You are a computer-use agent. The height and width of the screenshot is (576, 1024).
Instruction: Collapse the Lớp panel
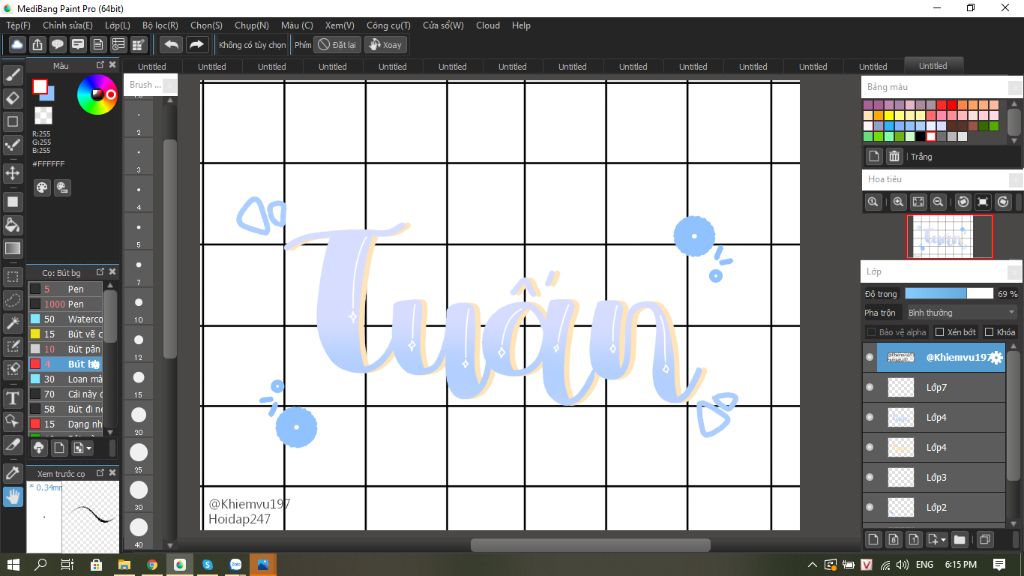pos(1015,272)
